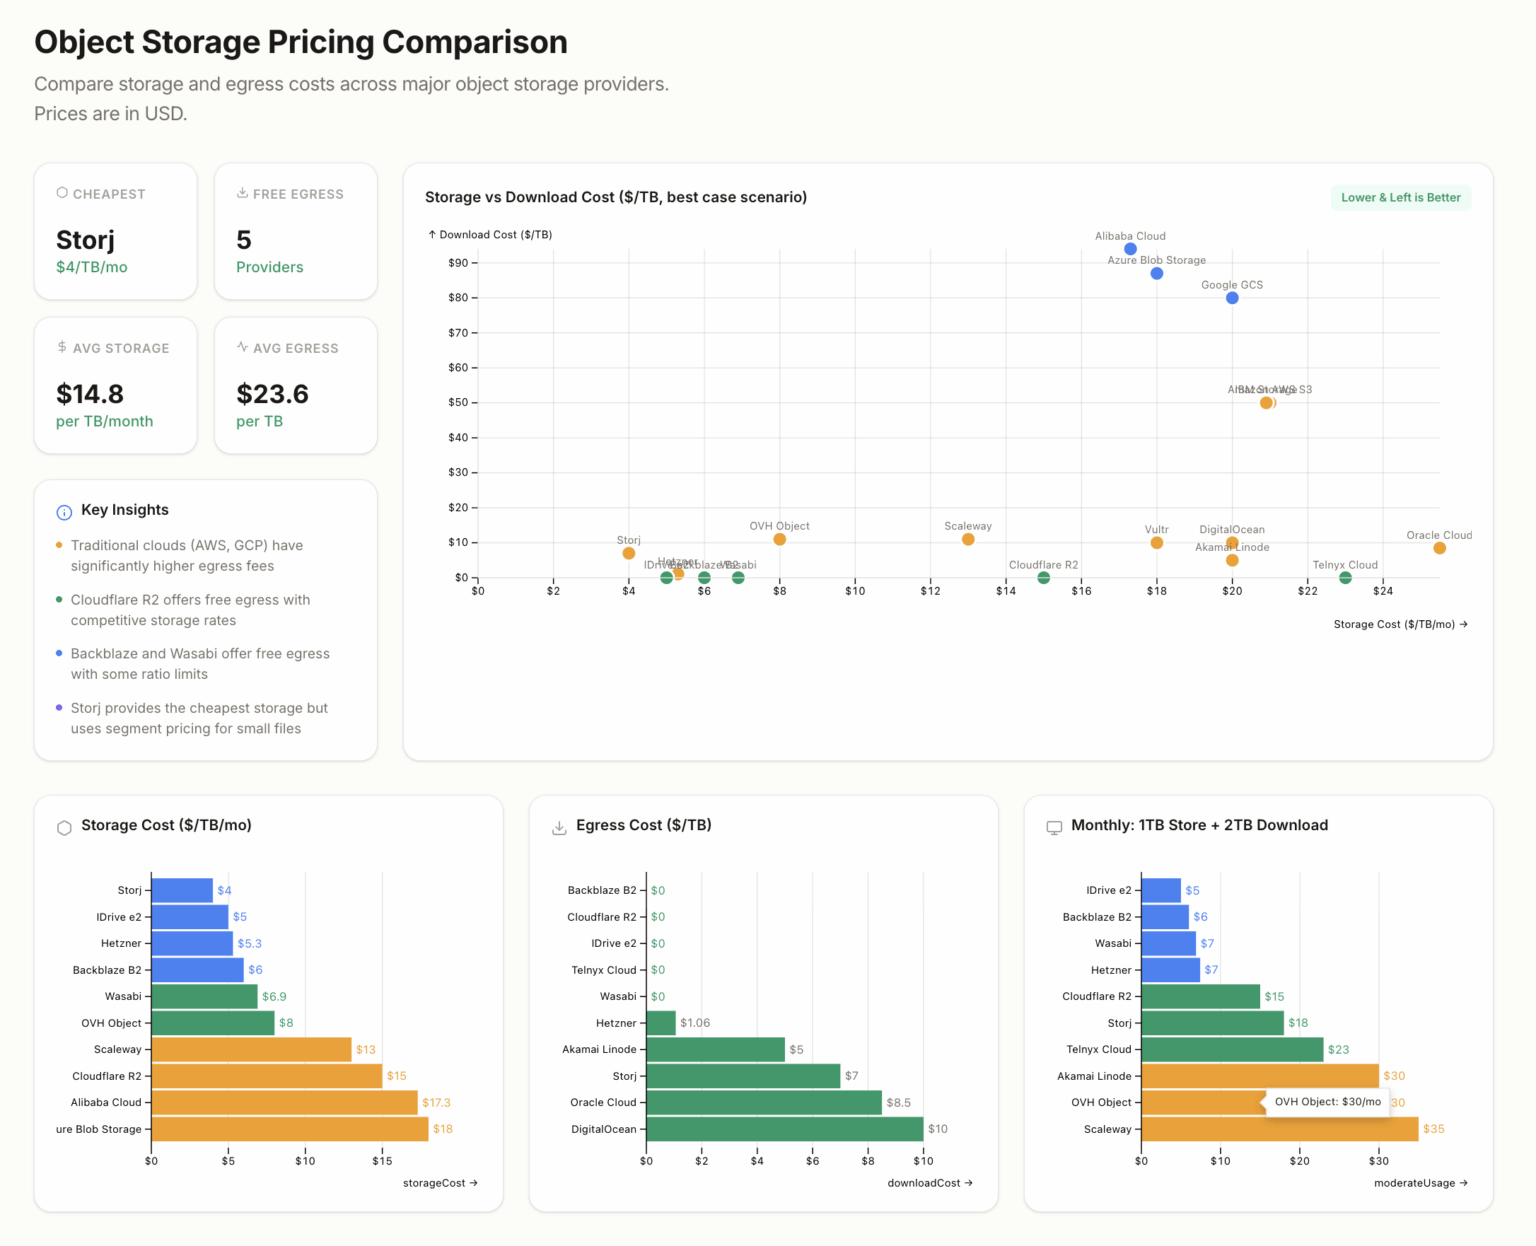The height and width of the screenshot is (1246, 1536).
Task: Click the download icon beside Egress Cost heading
Action: pyautogui.click(x=558, y=827)
